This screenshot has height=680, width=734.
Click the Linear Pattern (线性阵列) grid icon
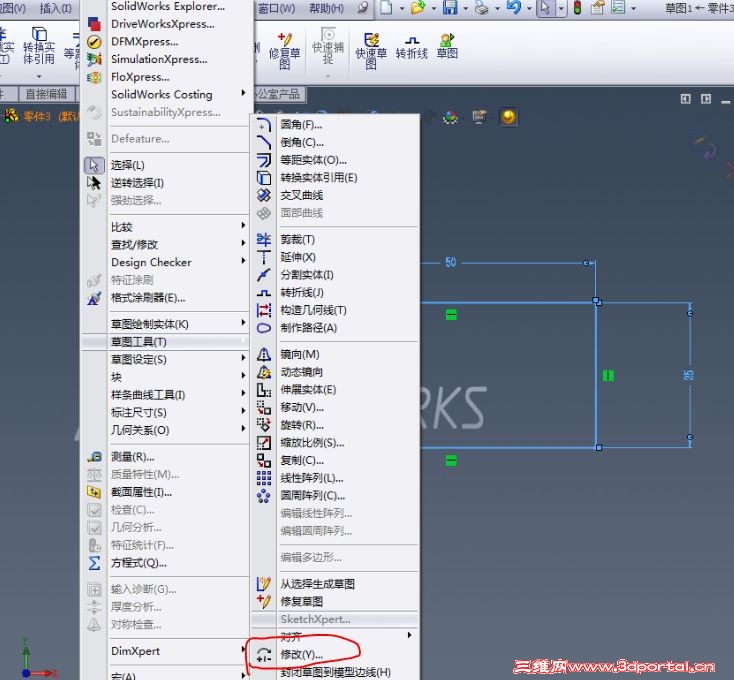(264, 478)
